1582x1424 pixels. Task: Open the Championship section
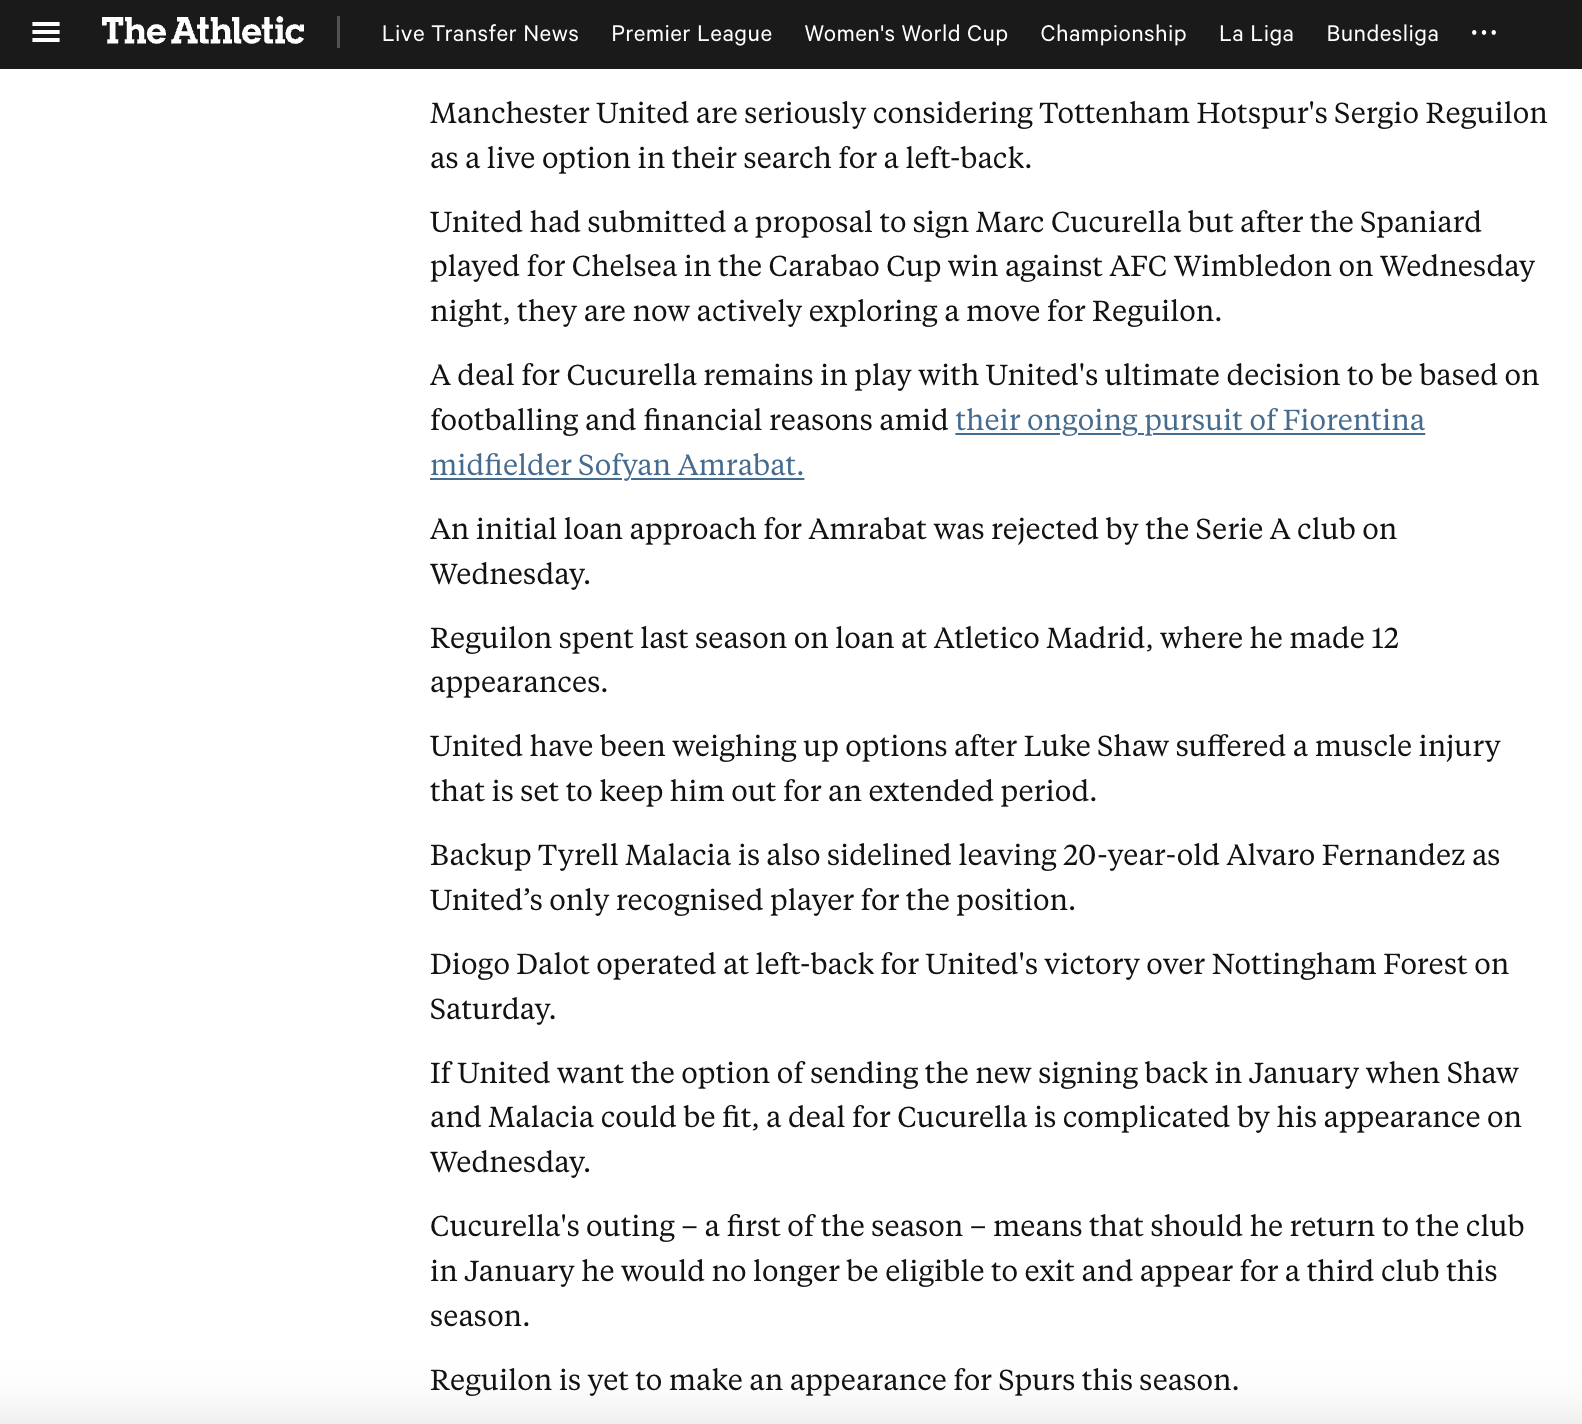coord(1113,33)
